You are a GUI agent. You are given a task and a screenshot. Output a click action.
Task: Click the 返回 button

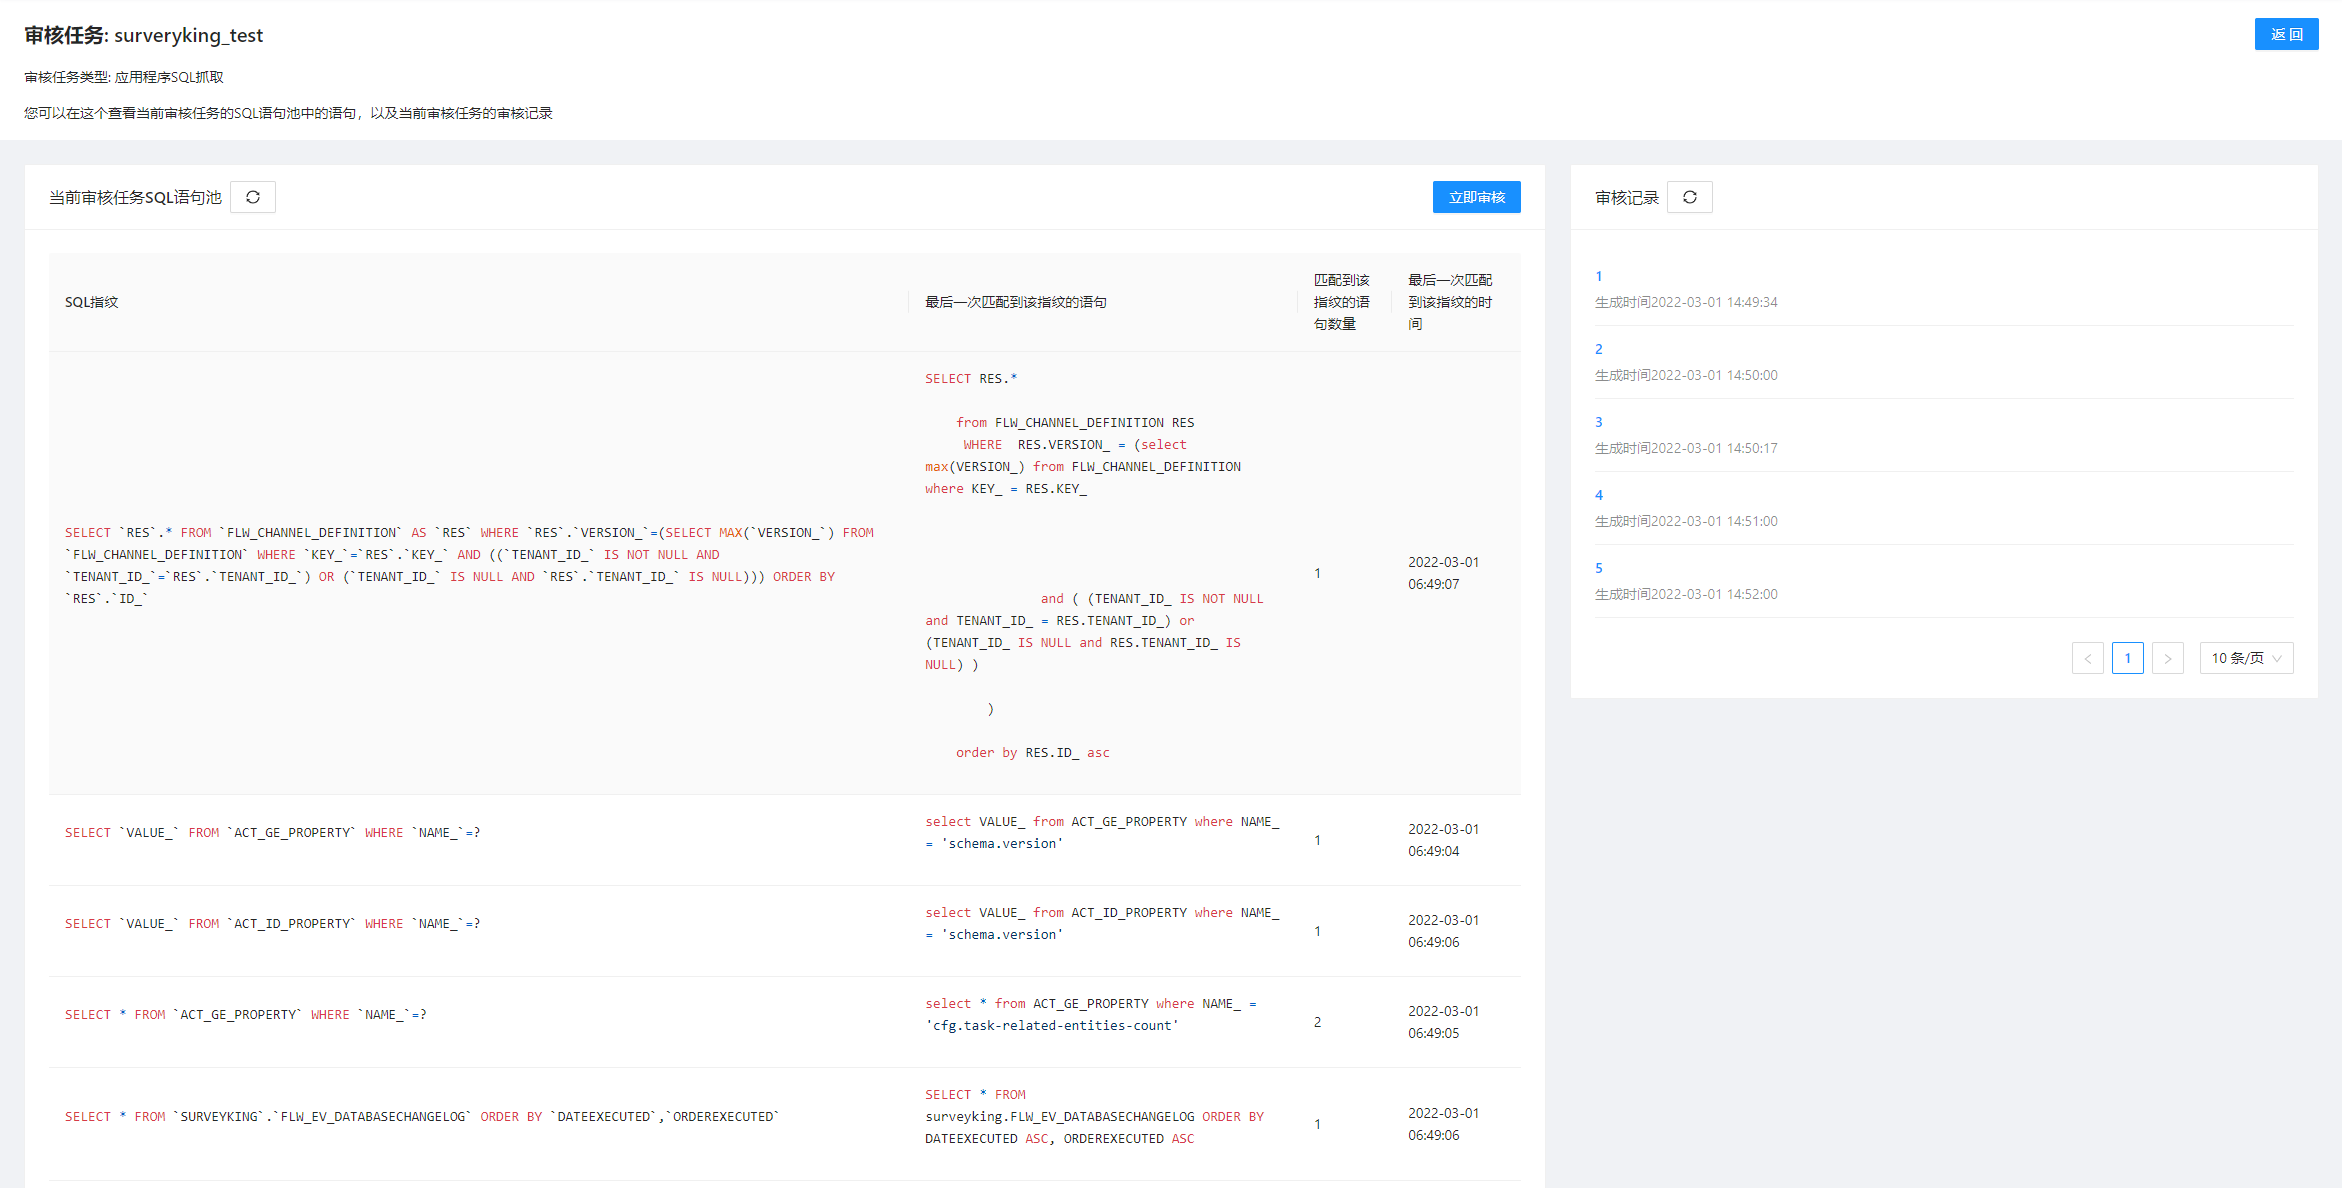[2286, 34]
